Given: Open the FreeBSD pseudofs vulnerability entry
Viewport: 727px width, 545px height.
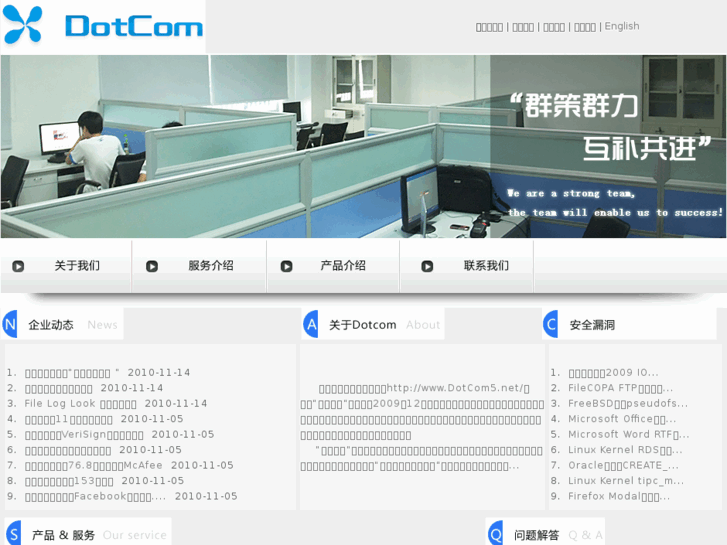Looking at the screenshot, I should click(628, 404).
